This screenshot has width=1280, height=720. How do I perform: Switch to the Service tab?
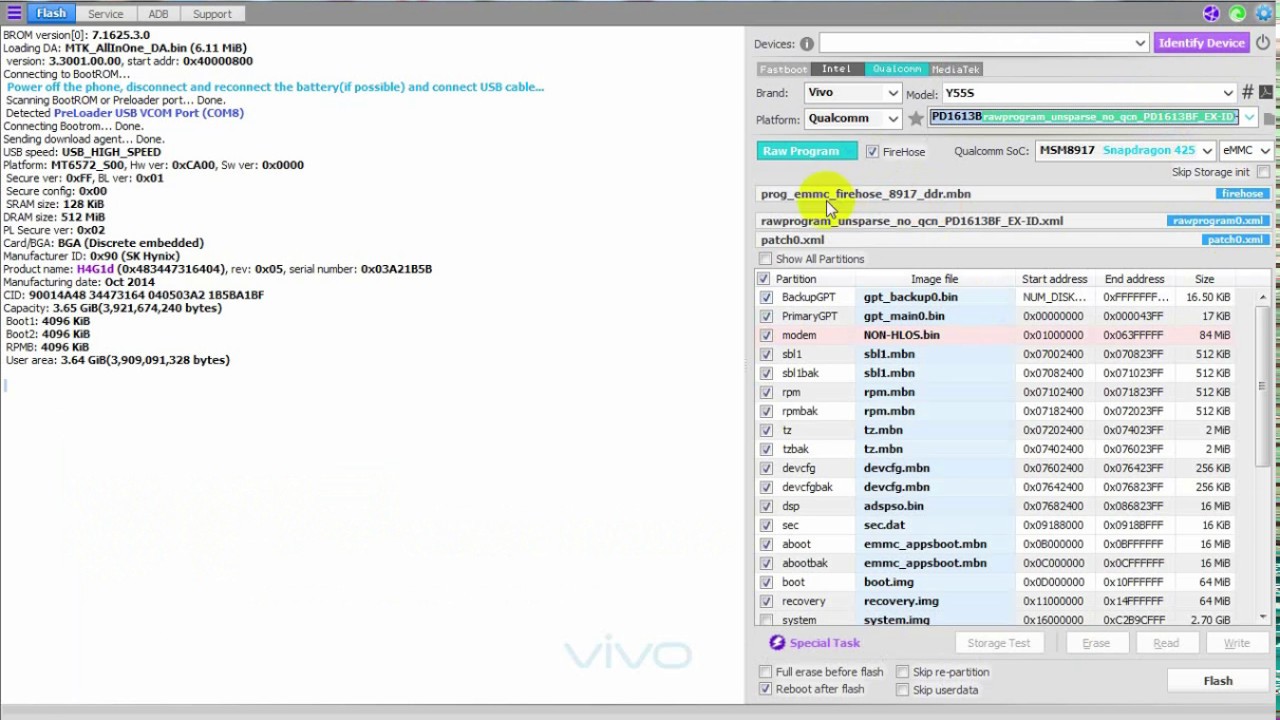coord(105,14)
